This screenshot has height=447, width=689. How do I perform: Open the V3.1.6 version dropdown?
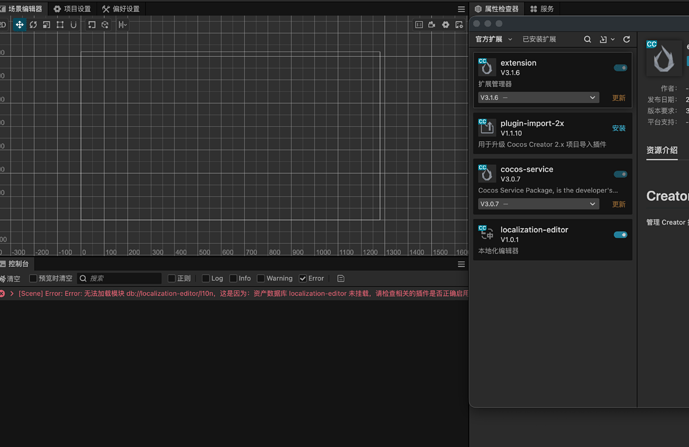point(538,98)
